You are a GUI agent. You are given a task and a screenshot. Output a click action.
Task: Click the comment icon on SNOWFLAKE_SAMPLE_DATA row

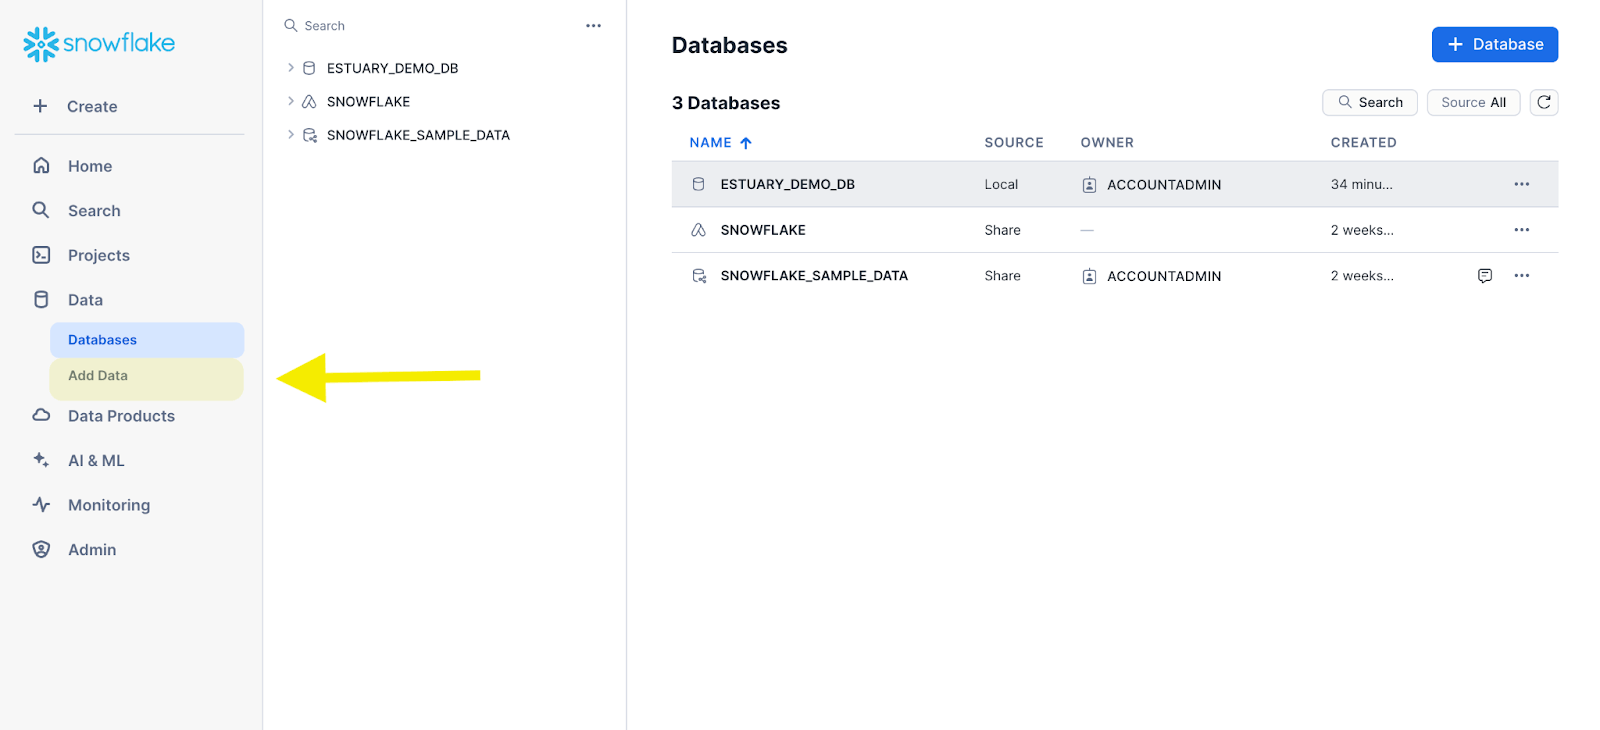[1485, 276]
